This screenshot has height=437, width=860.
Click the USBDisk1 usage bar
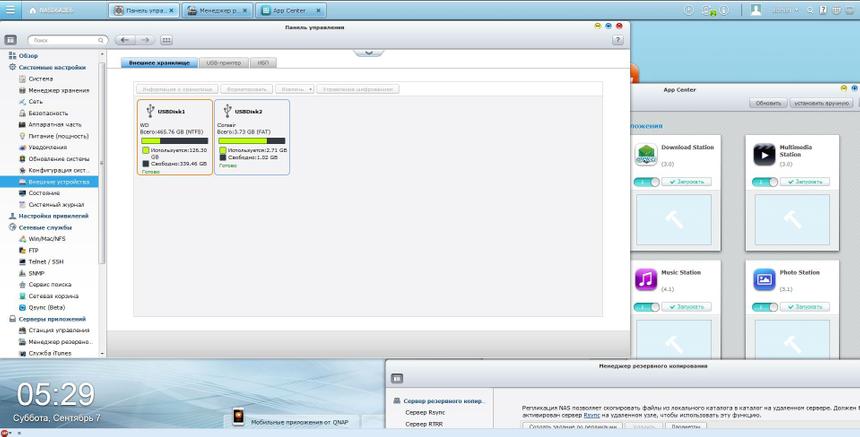pyautogui.click(x=174, y=141)
